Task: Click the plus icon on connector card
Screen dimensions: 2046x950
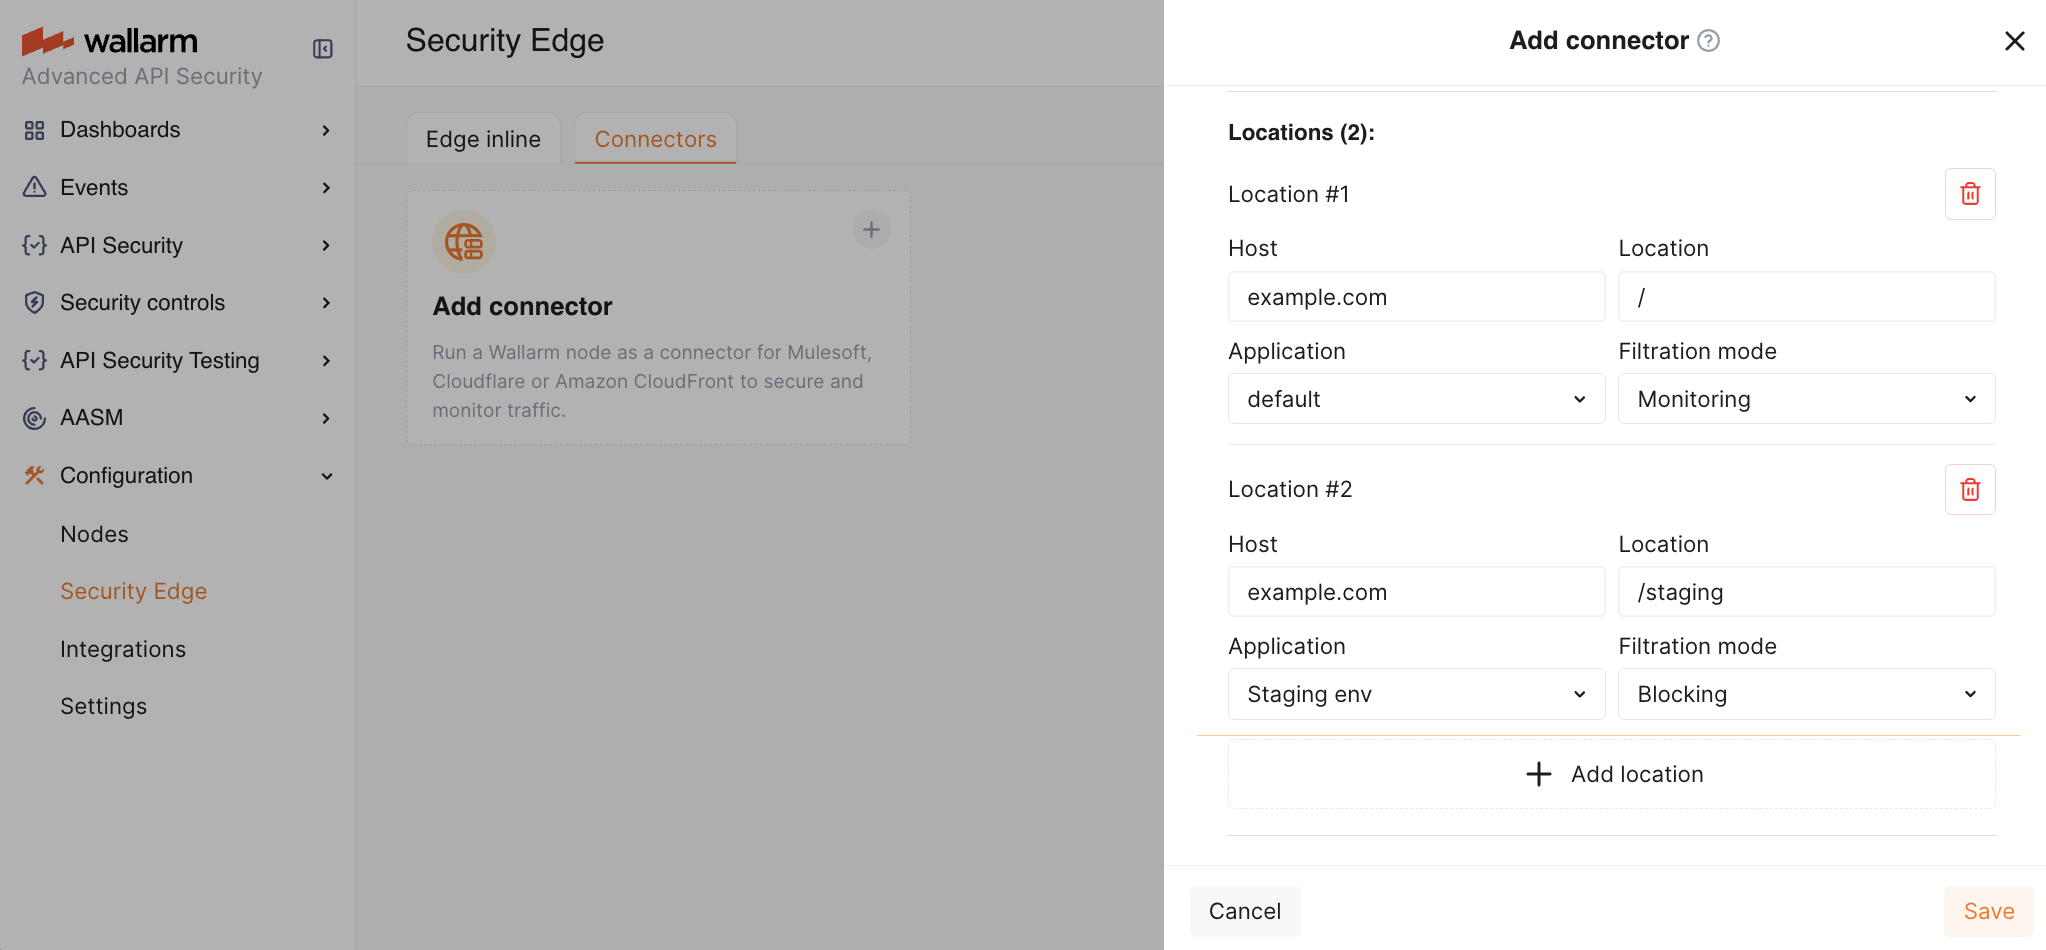Action: 871,230
